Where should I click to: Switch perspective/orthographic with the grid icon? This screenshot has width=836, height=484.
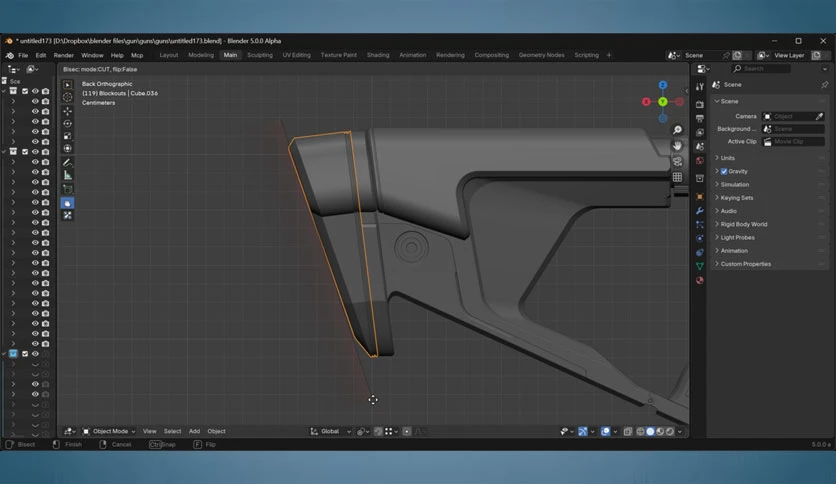[677, 177]
